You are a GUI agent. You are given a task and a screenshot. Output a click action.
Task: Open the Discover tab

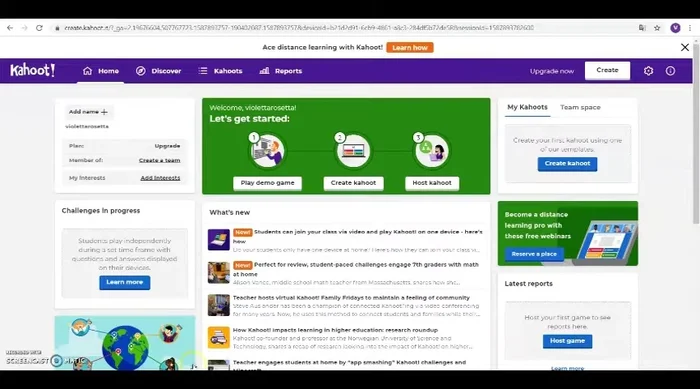[158, 71]
